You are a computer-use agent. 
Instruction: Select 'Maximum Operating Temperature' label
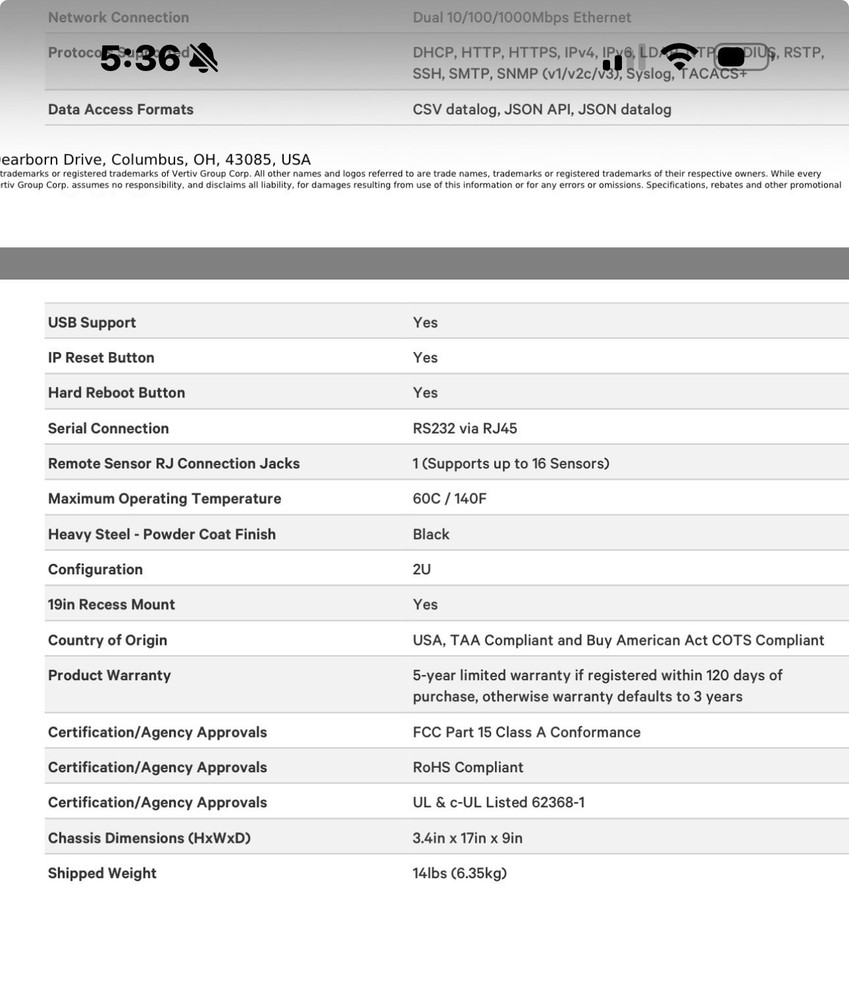pyautogui.click(x=165, y=498)
